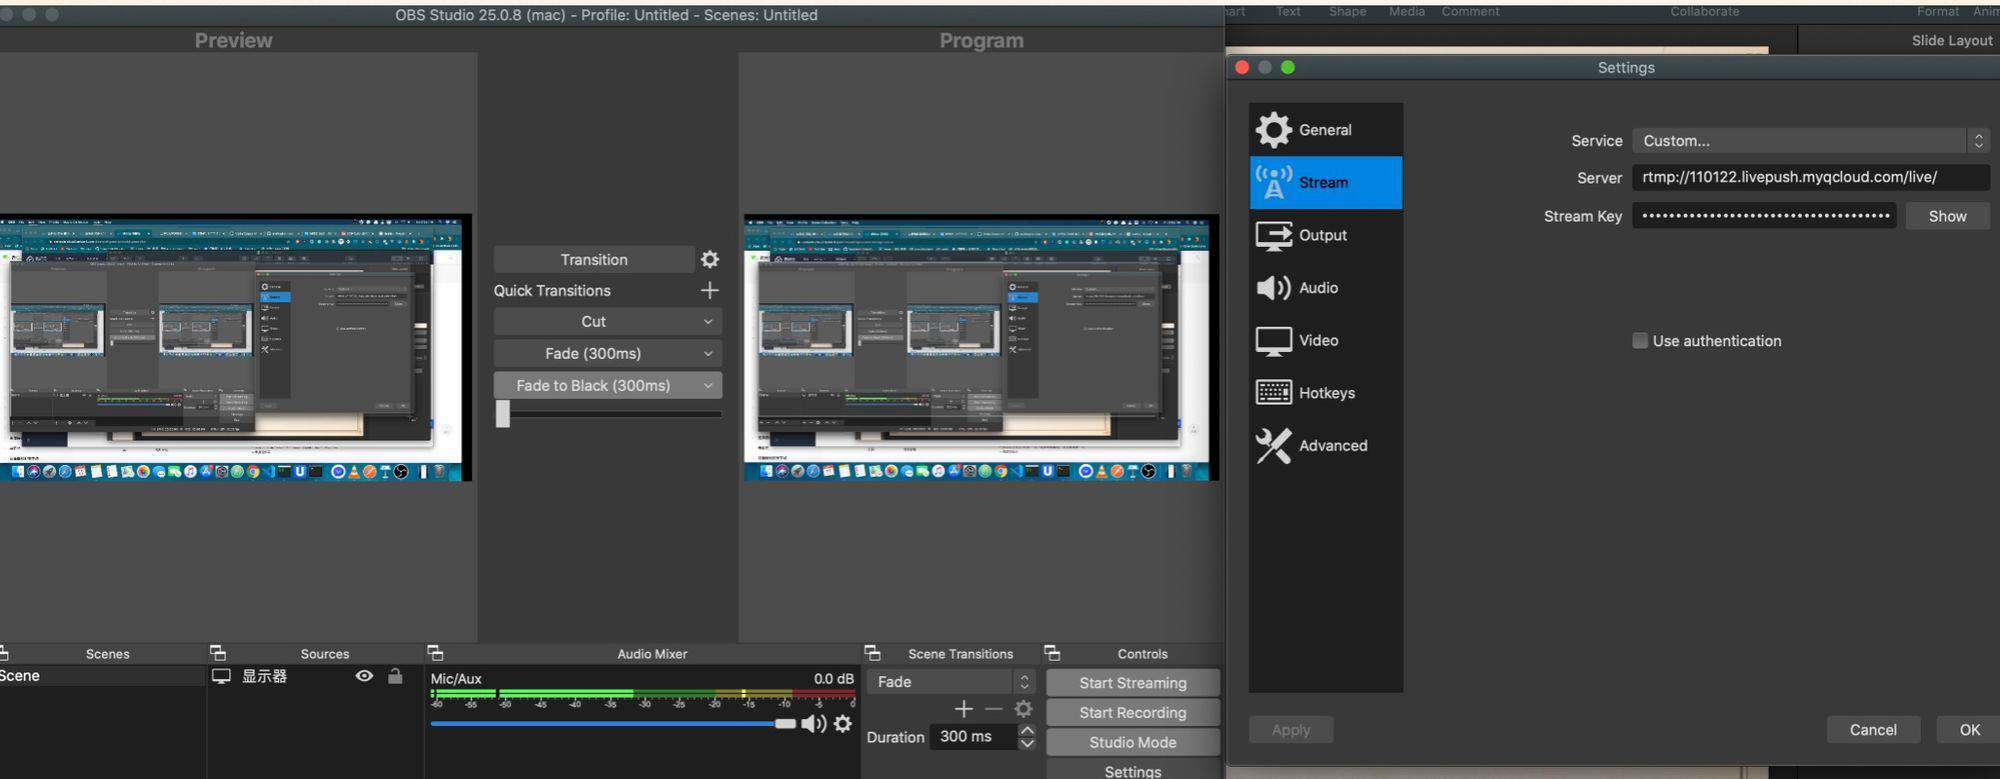Click Start Recording button
This screenshot has height=779, width=2000.
pos(1133,713)
